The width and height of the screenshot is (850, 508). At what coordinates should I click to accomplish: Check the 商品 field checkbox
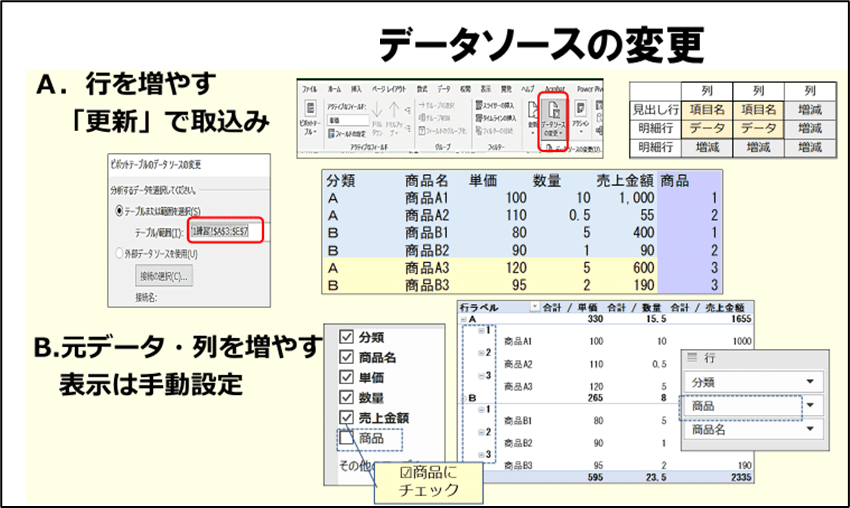pyautogui.click(x=346, y=437)
